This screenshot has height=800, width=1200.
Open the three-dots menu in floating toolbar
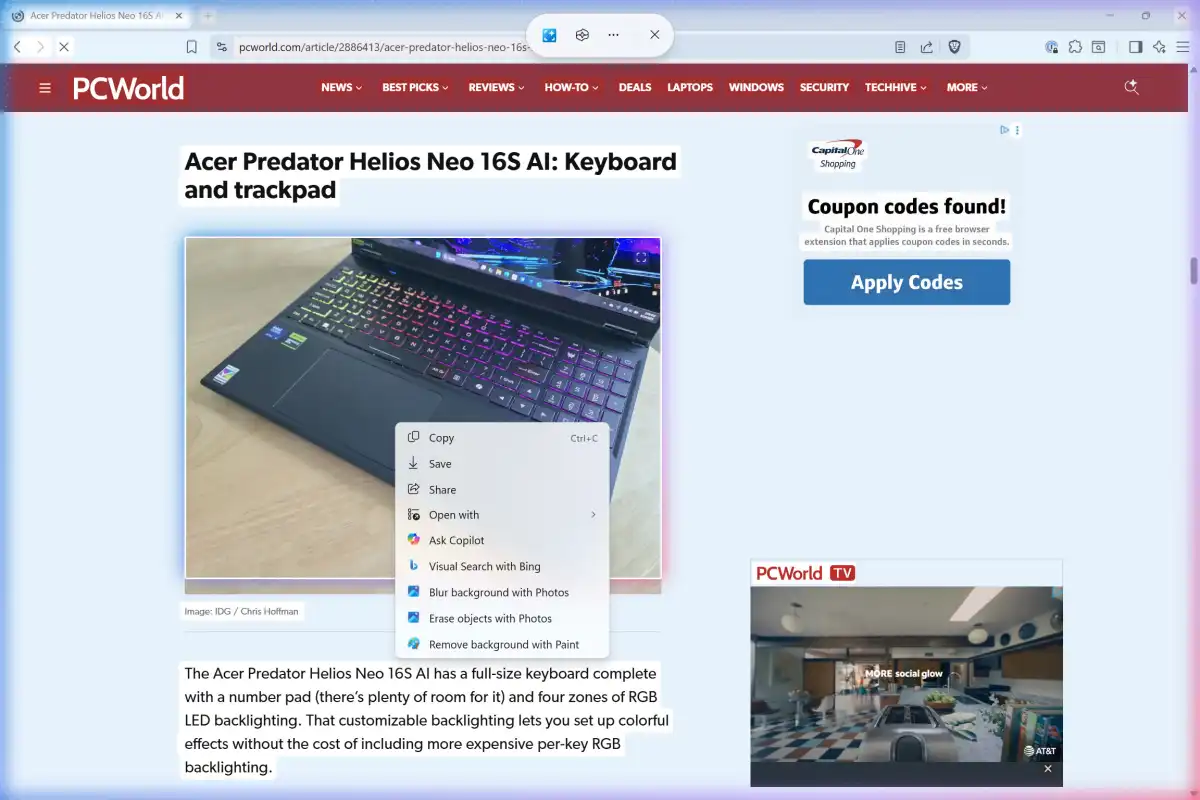click(x=613, y=35)
